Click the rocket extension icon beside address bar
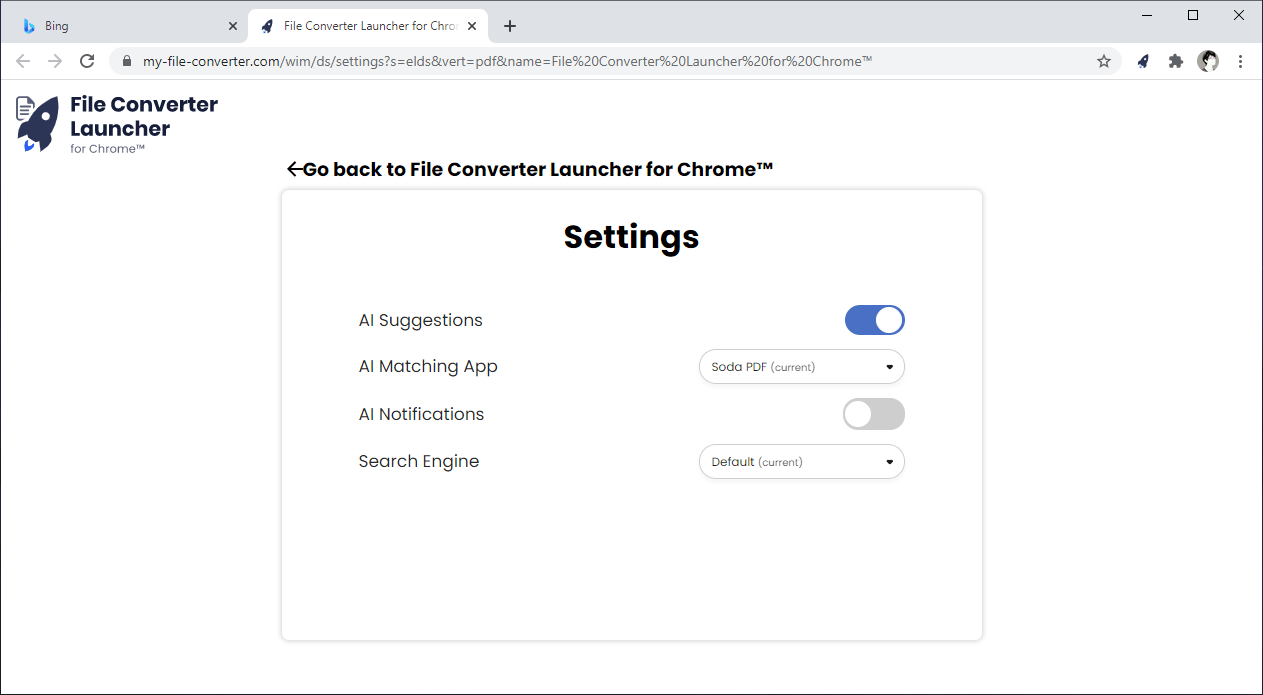This screenshot has width=1263, height=695. [1143, 61]
